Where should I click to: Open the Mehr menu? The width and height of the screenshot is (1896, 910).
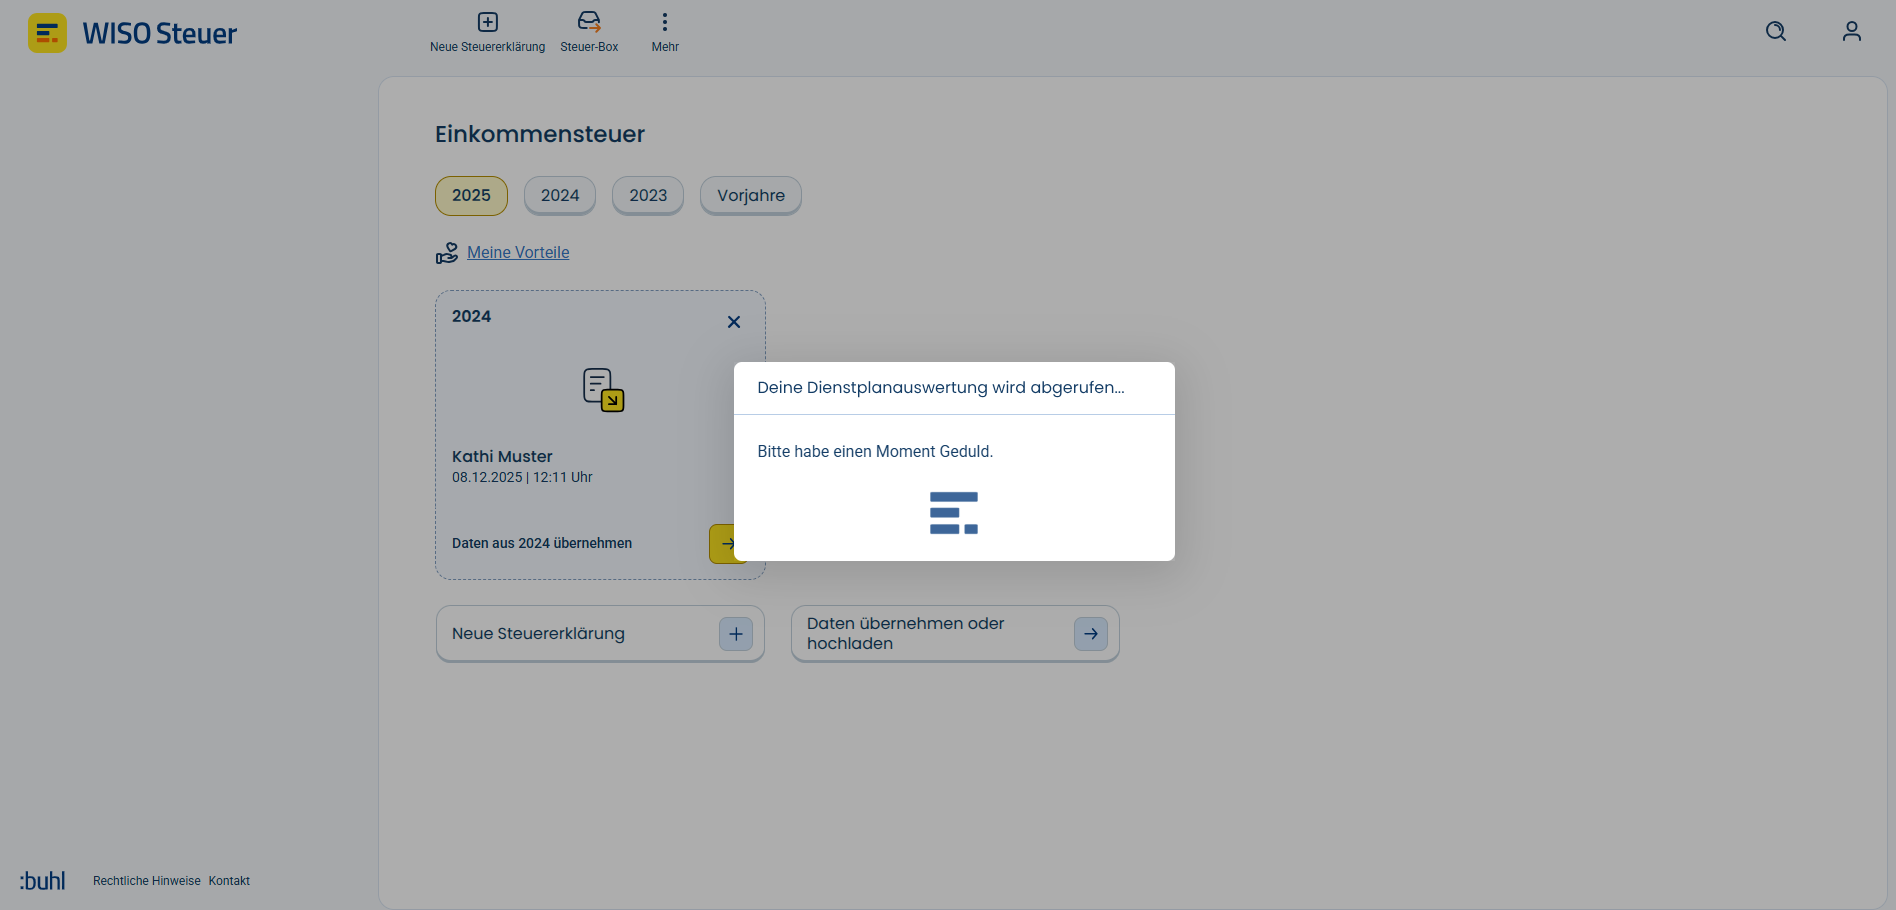(665, 33)
